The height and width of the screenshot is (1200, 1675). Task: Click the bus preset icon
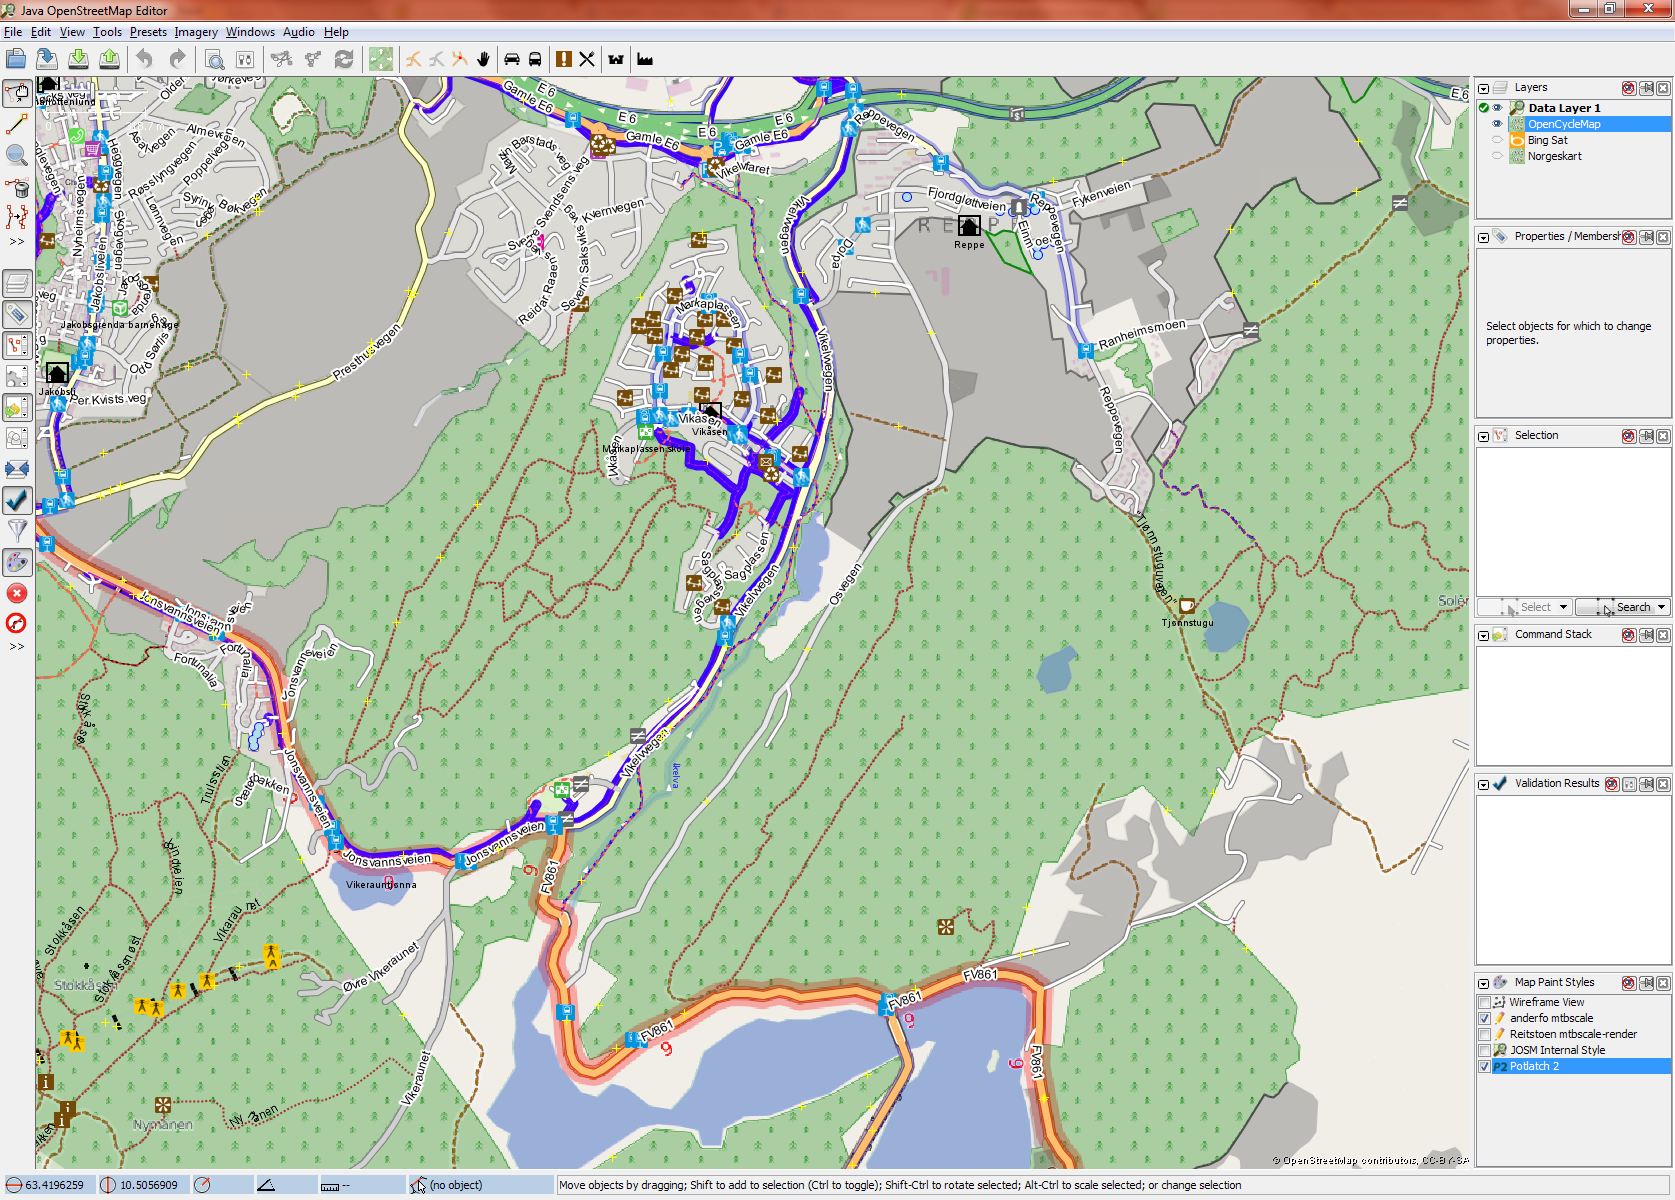[x=535, y=59]
